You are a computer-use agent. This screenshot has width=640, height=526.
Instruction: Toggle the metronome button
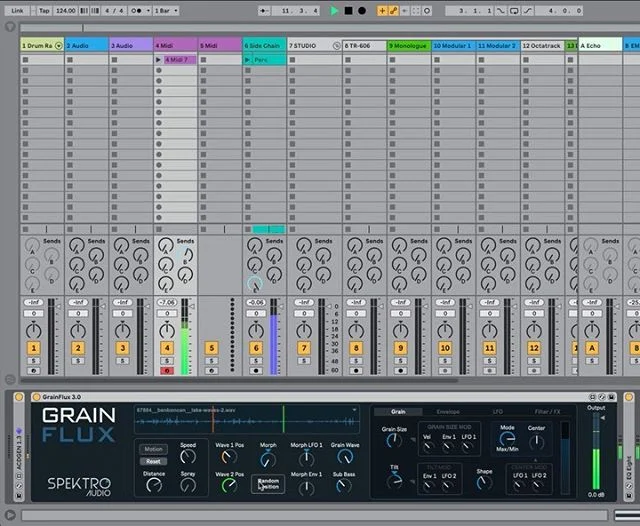136,11
